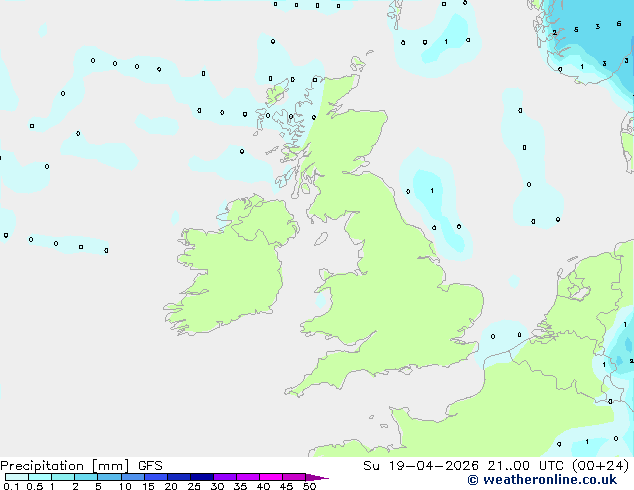Click the 'Precipitation [mm] GFS' title
Image resolution: width=634 pixels, height=490 pixels.
[x=81, y=466]
